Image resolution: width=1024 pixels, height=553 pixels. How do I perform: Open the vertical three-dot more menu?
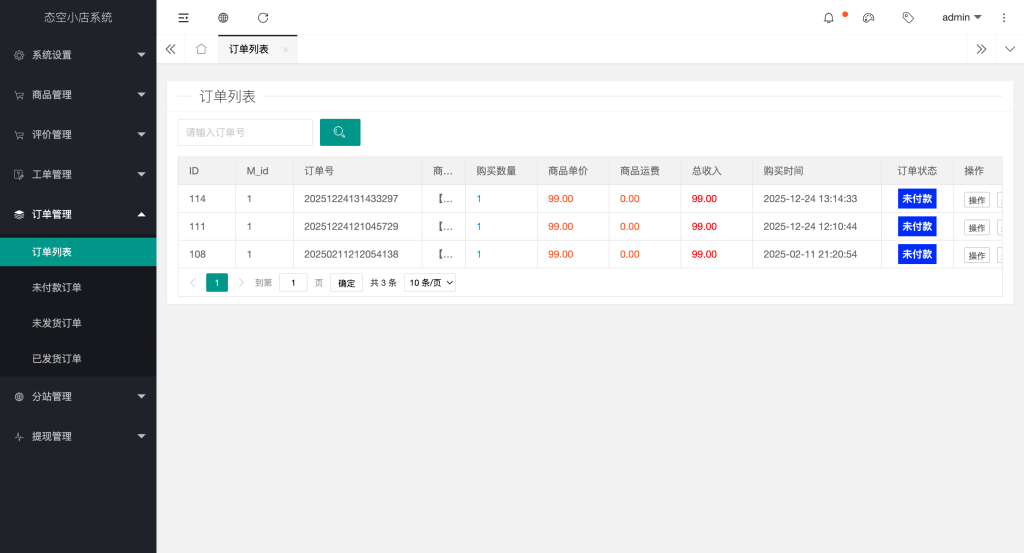[x=1004, y=17]
